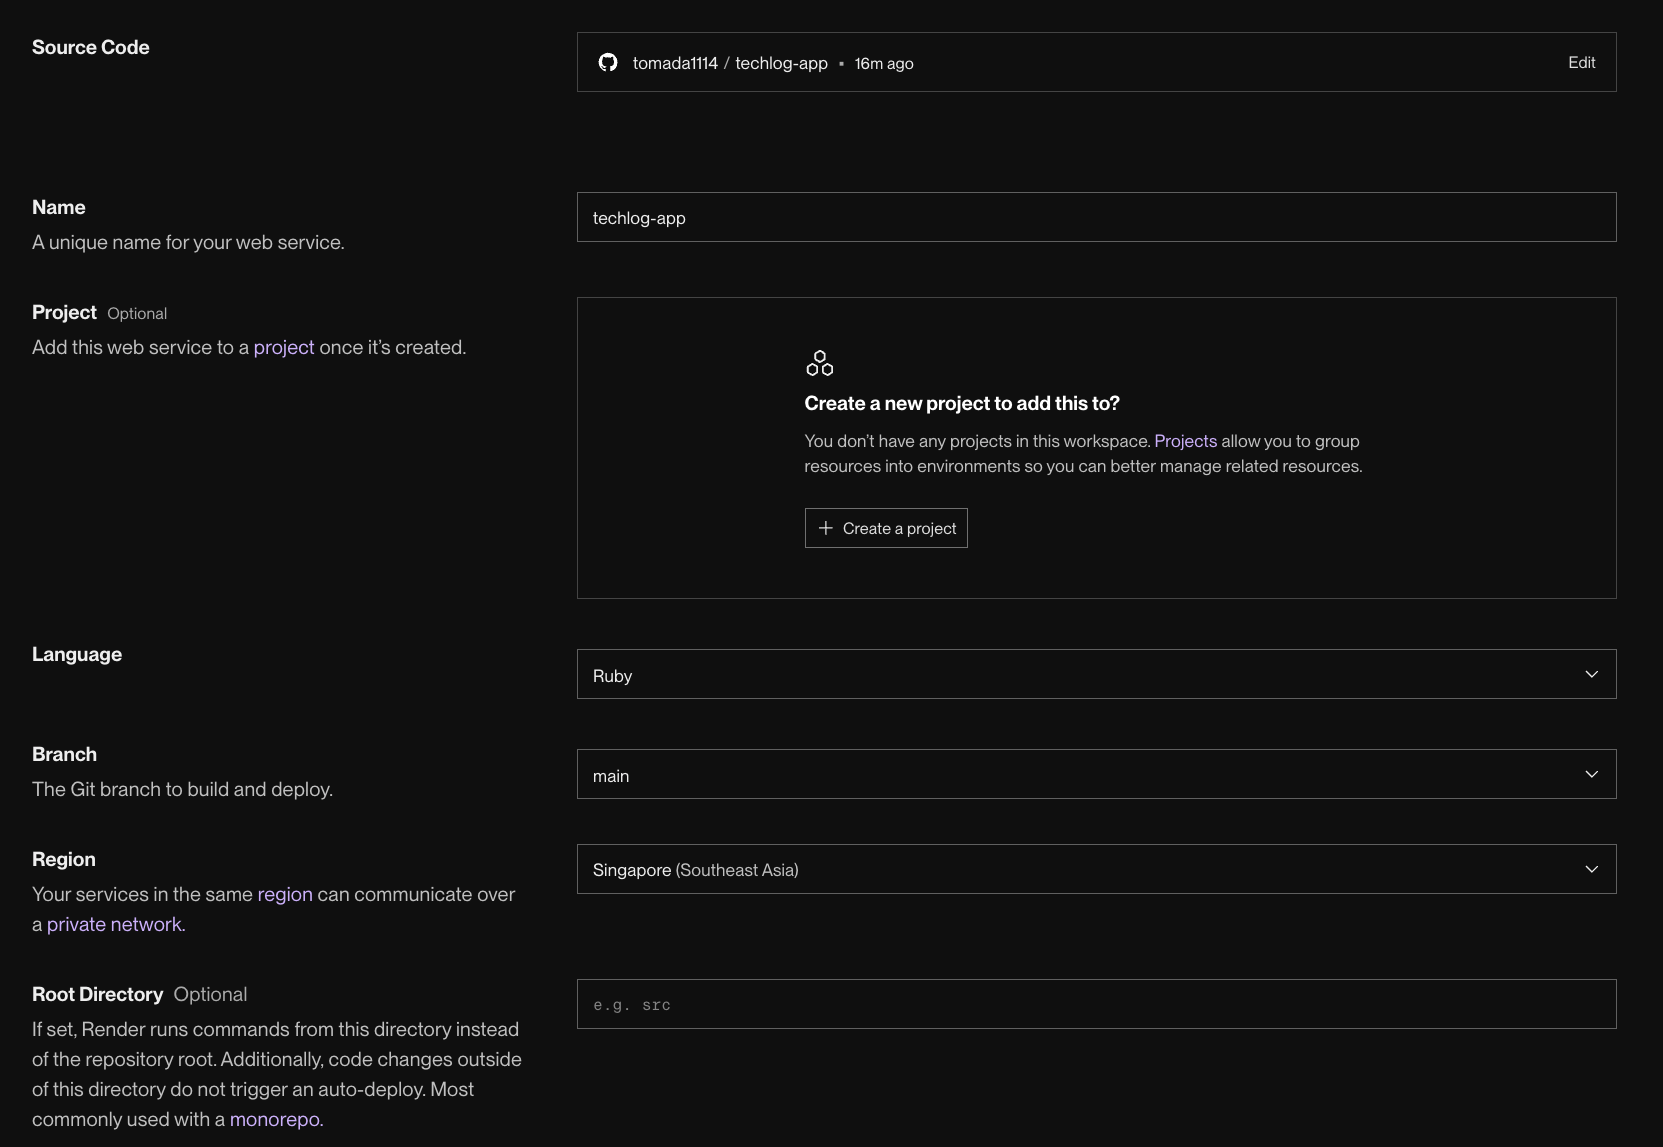
Task: Click the Branch dropdown chevron icon
Action: pos(1591,774)
